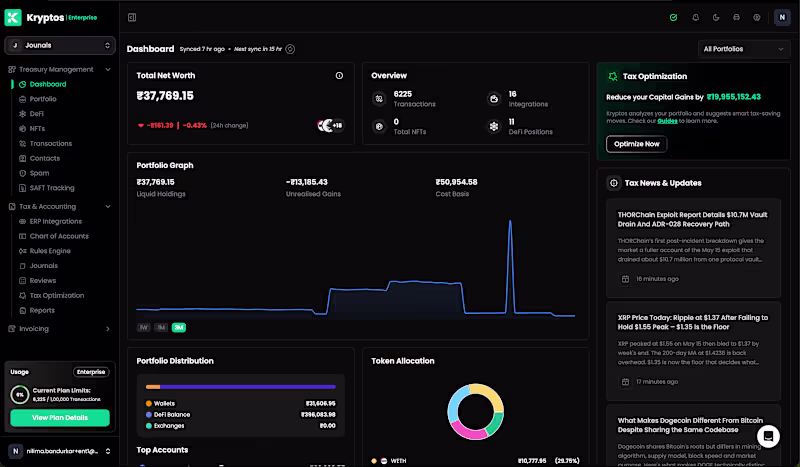The image size is (800, 467).
Task: Click the View Plan Details button
Action: (60, 417)
